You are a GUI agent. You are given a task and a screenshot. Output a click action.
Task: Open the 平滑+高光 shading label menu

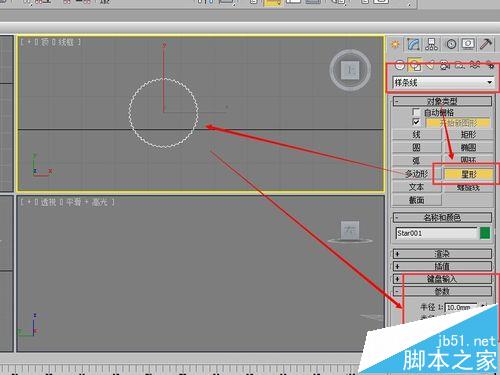click(87, 202)
